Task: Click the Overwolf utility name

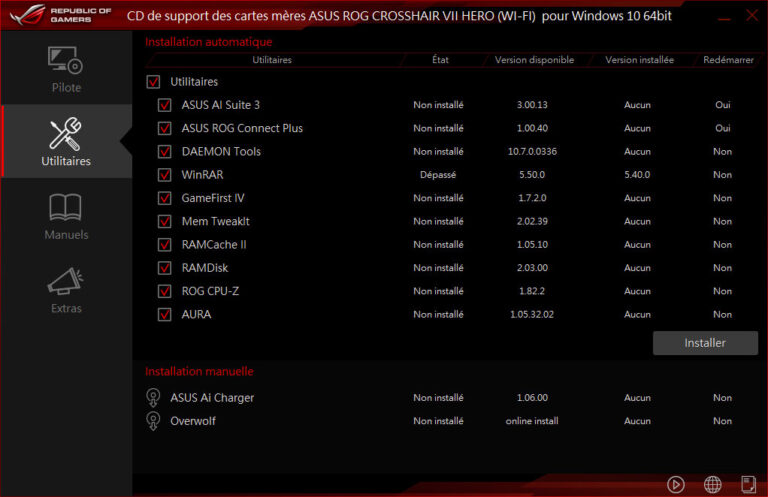Action: click(192, 421)
